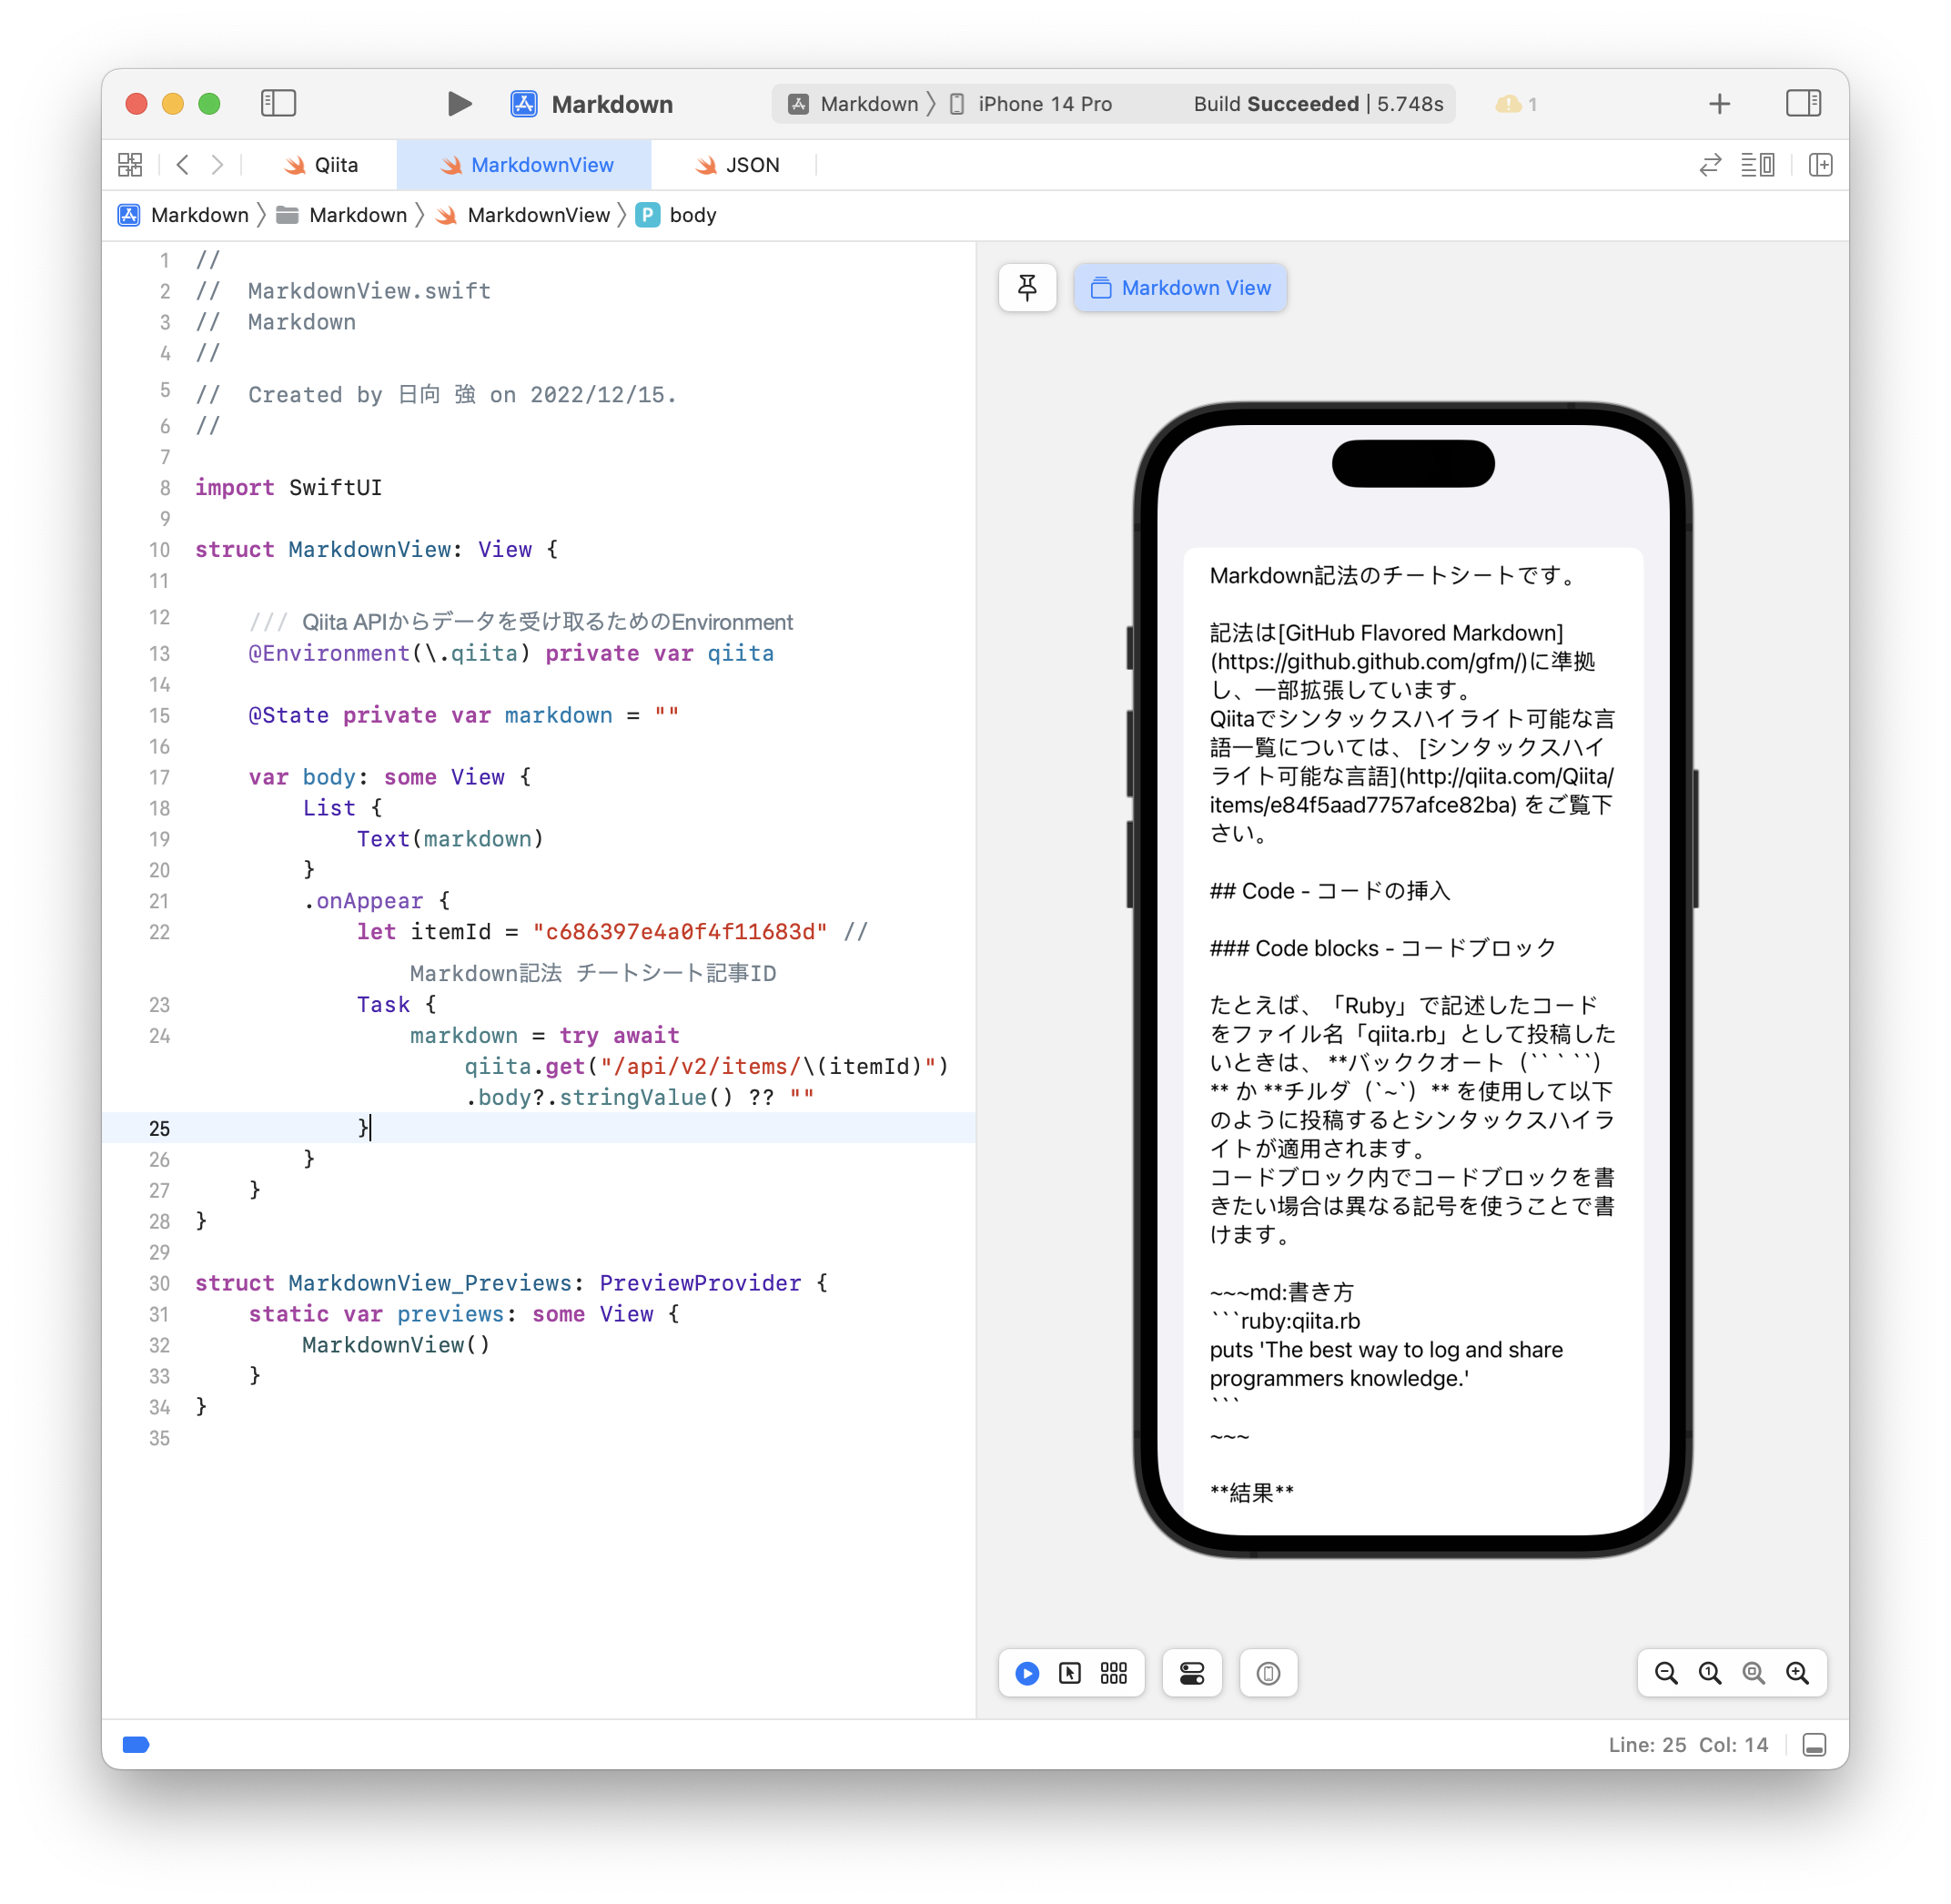Viewport: 1951px width, 1904px height.
Task: Start live preview with the play icon
Action: [x=1026, y=1673]
